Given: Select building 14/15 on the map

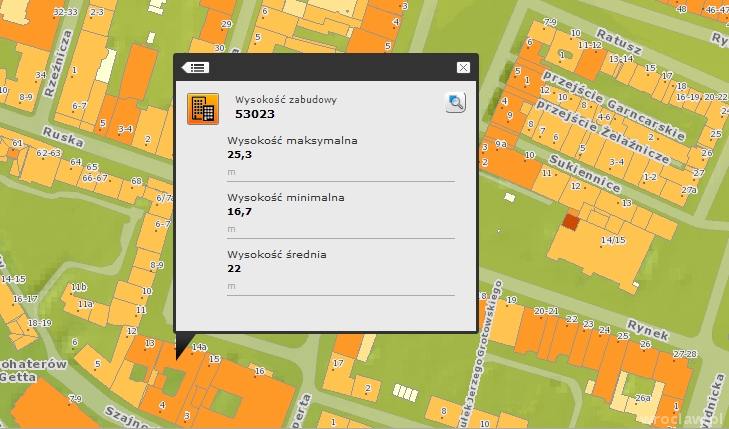Looking at the screenshot, I should (612, 240).
